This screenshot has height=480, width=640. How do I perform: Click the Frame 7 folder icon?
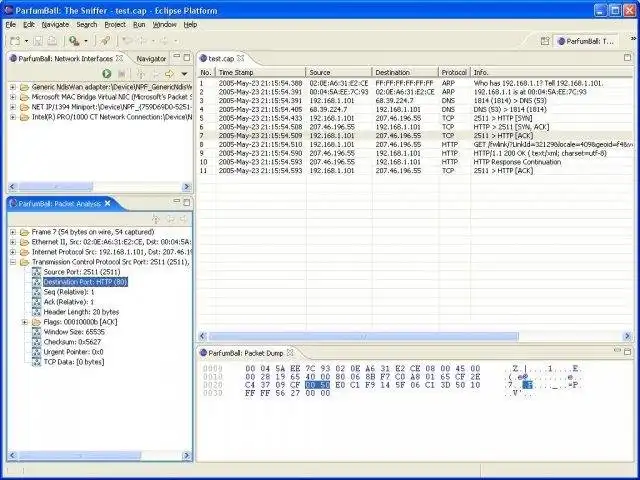[24, 233]
